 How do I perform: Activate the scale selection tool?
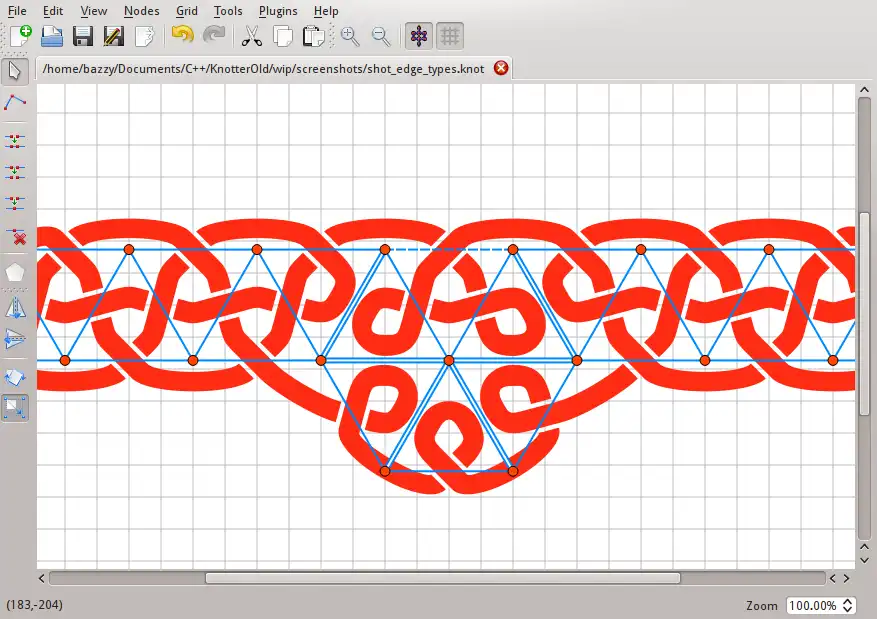15,408
